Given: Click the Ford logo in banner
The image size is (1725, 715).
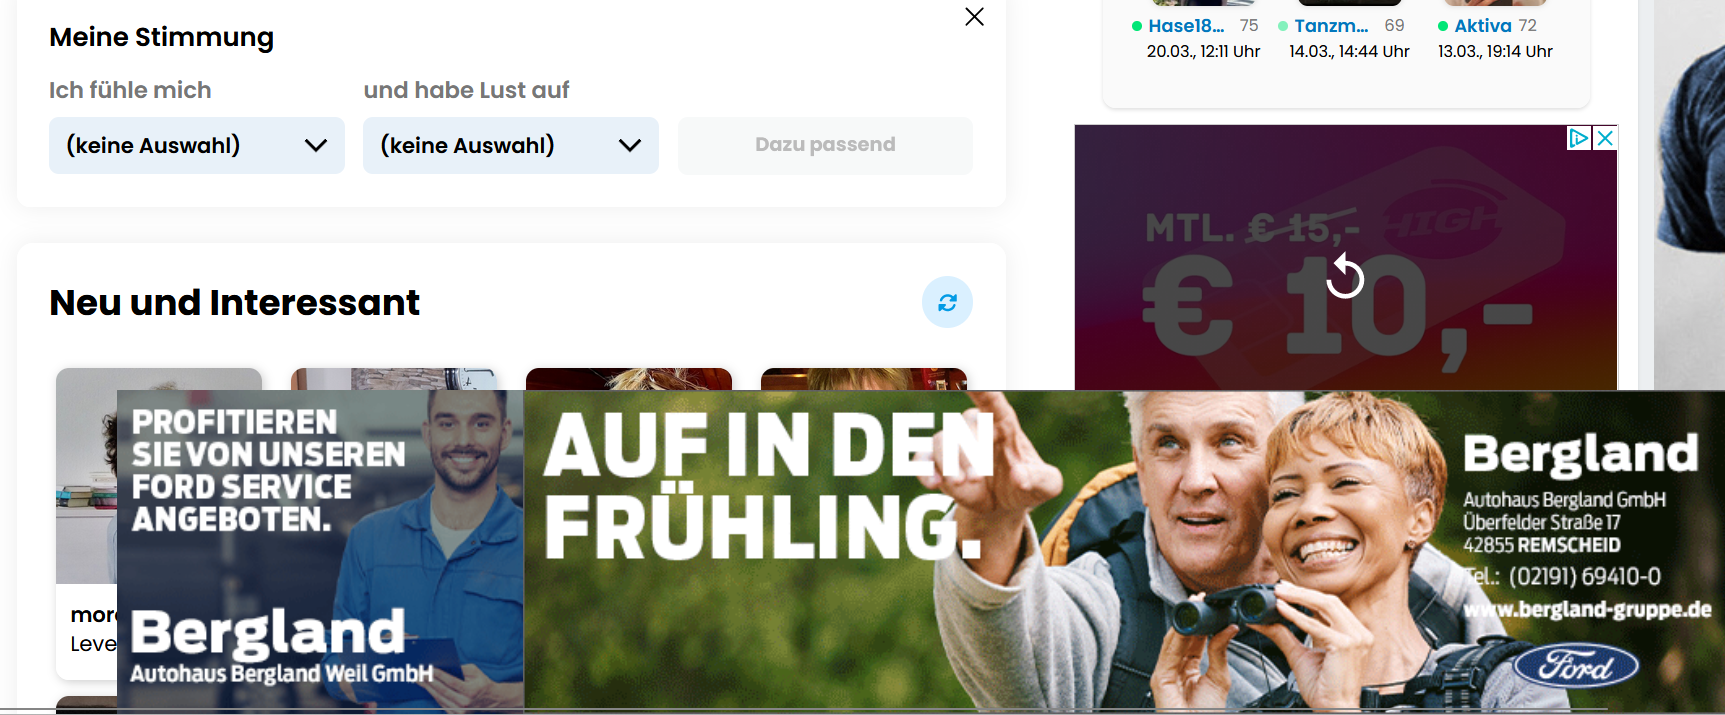Looking at the screenshot, I should (1575, 666).
